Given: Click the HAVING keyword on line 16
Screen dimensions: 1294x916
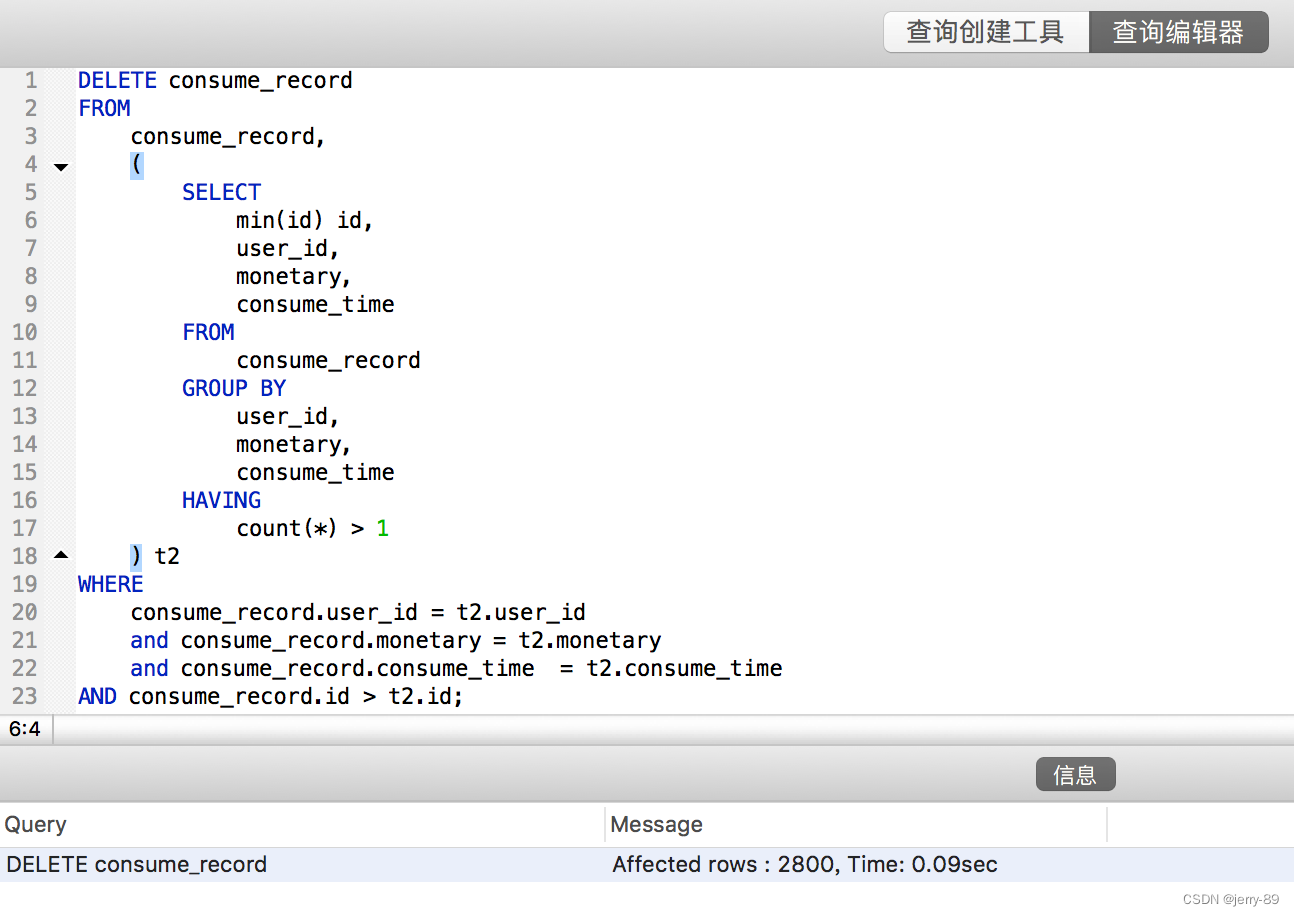Looking at the screenshot, I should (221, 500).
